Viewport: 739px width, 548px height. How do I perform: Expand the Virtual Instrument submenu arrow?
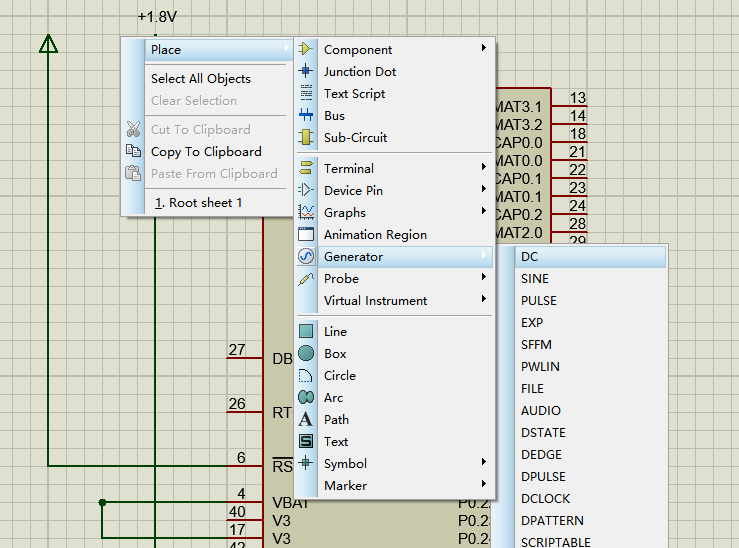pos(484,300)
